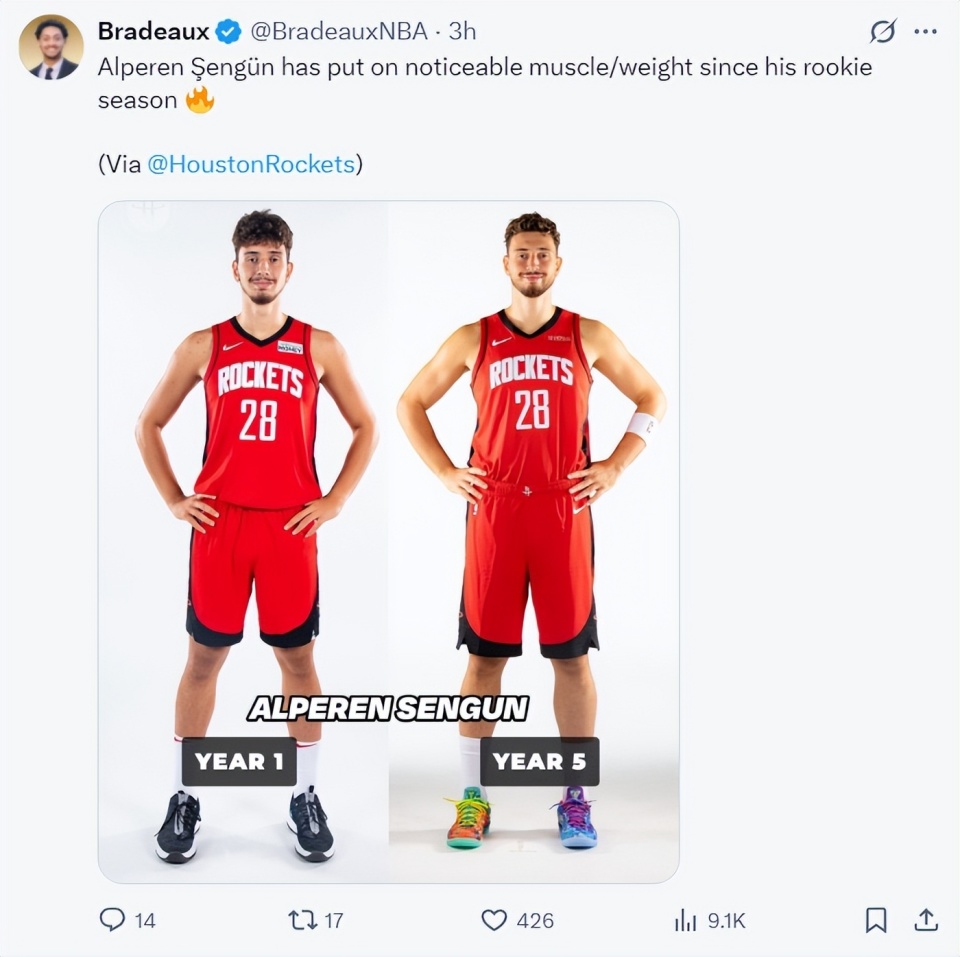Bookmark this Bradeaux tweet

tap(876, 920)
